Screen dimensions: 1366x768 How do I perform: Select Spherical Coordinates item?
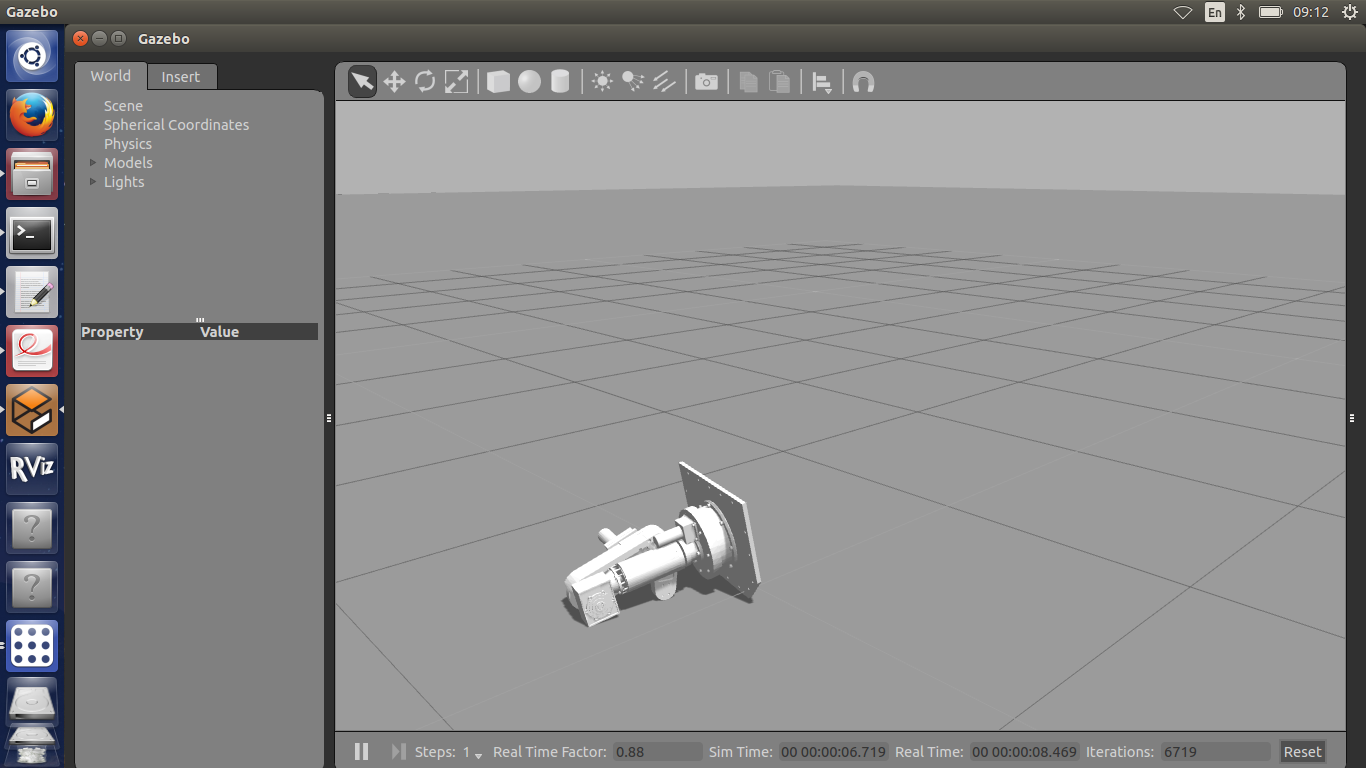176,125
